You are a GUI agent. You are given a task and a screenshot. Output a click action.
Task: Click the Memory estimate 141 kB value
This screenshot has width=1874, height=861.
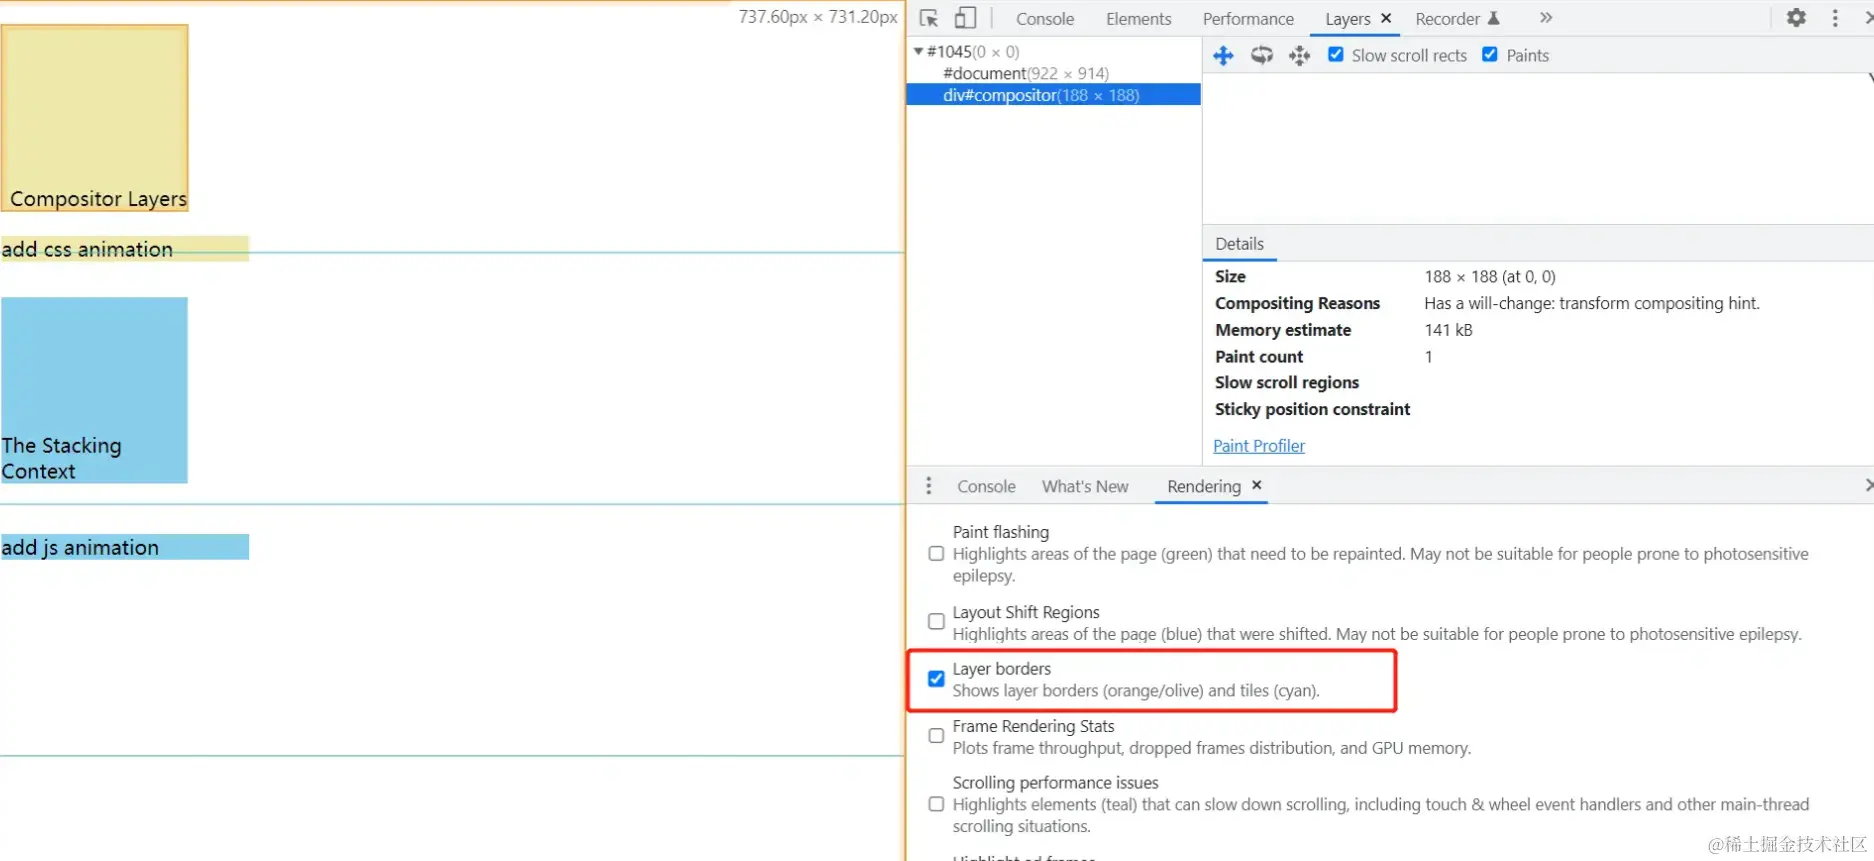(x=1448, y=330)
